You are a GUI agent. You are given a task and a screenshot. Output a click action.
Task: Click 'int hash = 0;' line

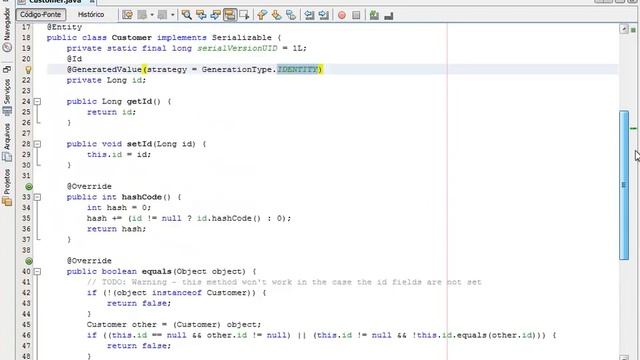coord(119,208)
